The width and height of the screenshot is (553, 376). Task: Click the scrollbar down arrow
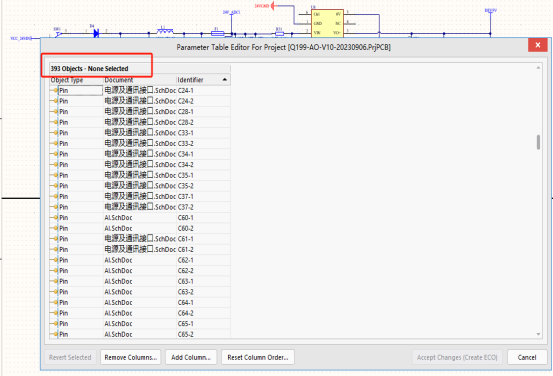[x=538, y=334]
